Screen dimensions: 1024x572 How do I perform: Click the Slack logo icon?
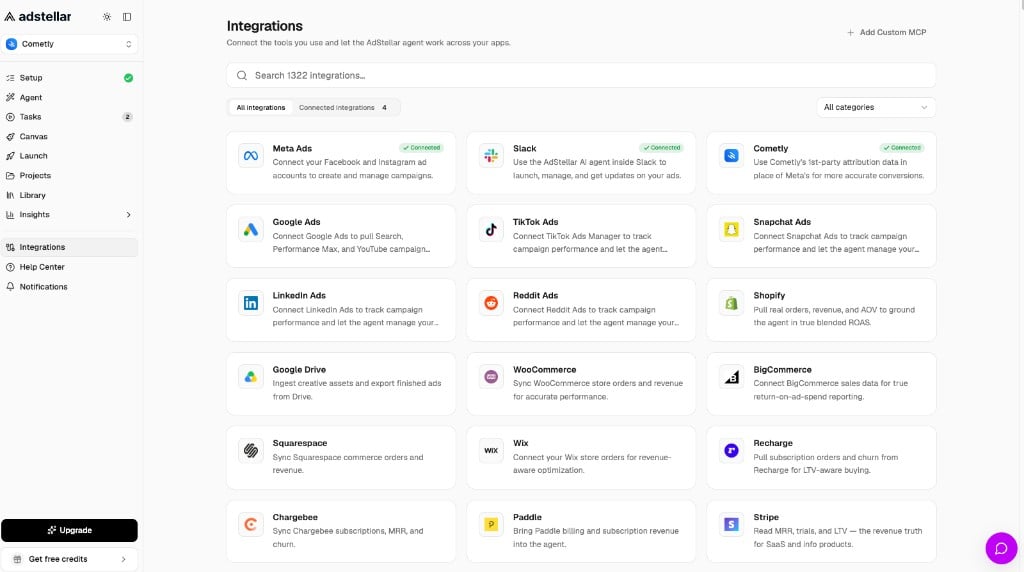[x=491, y=155]
